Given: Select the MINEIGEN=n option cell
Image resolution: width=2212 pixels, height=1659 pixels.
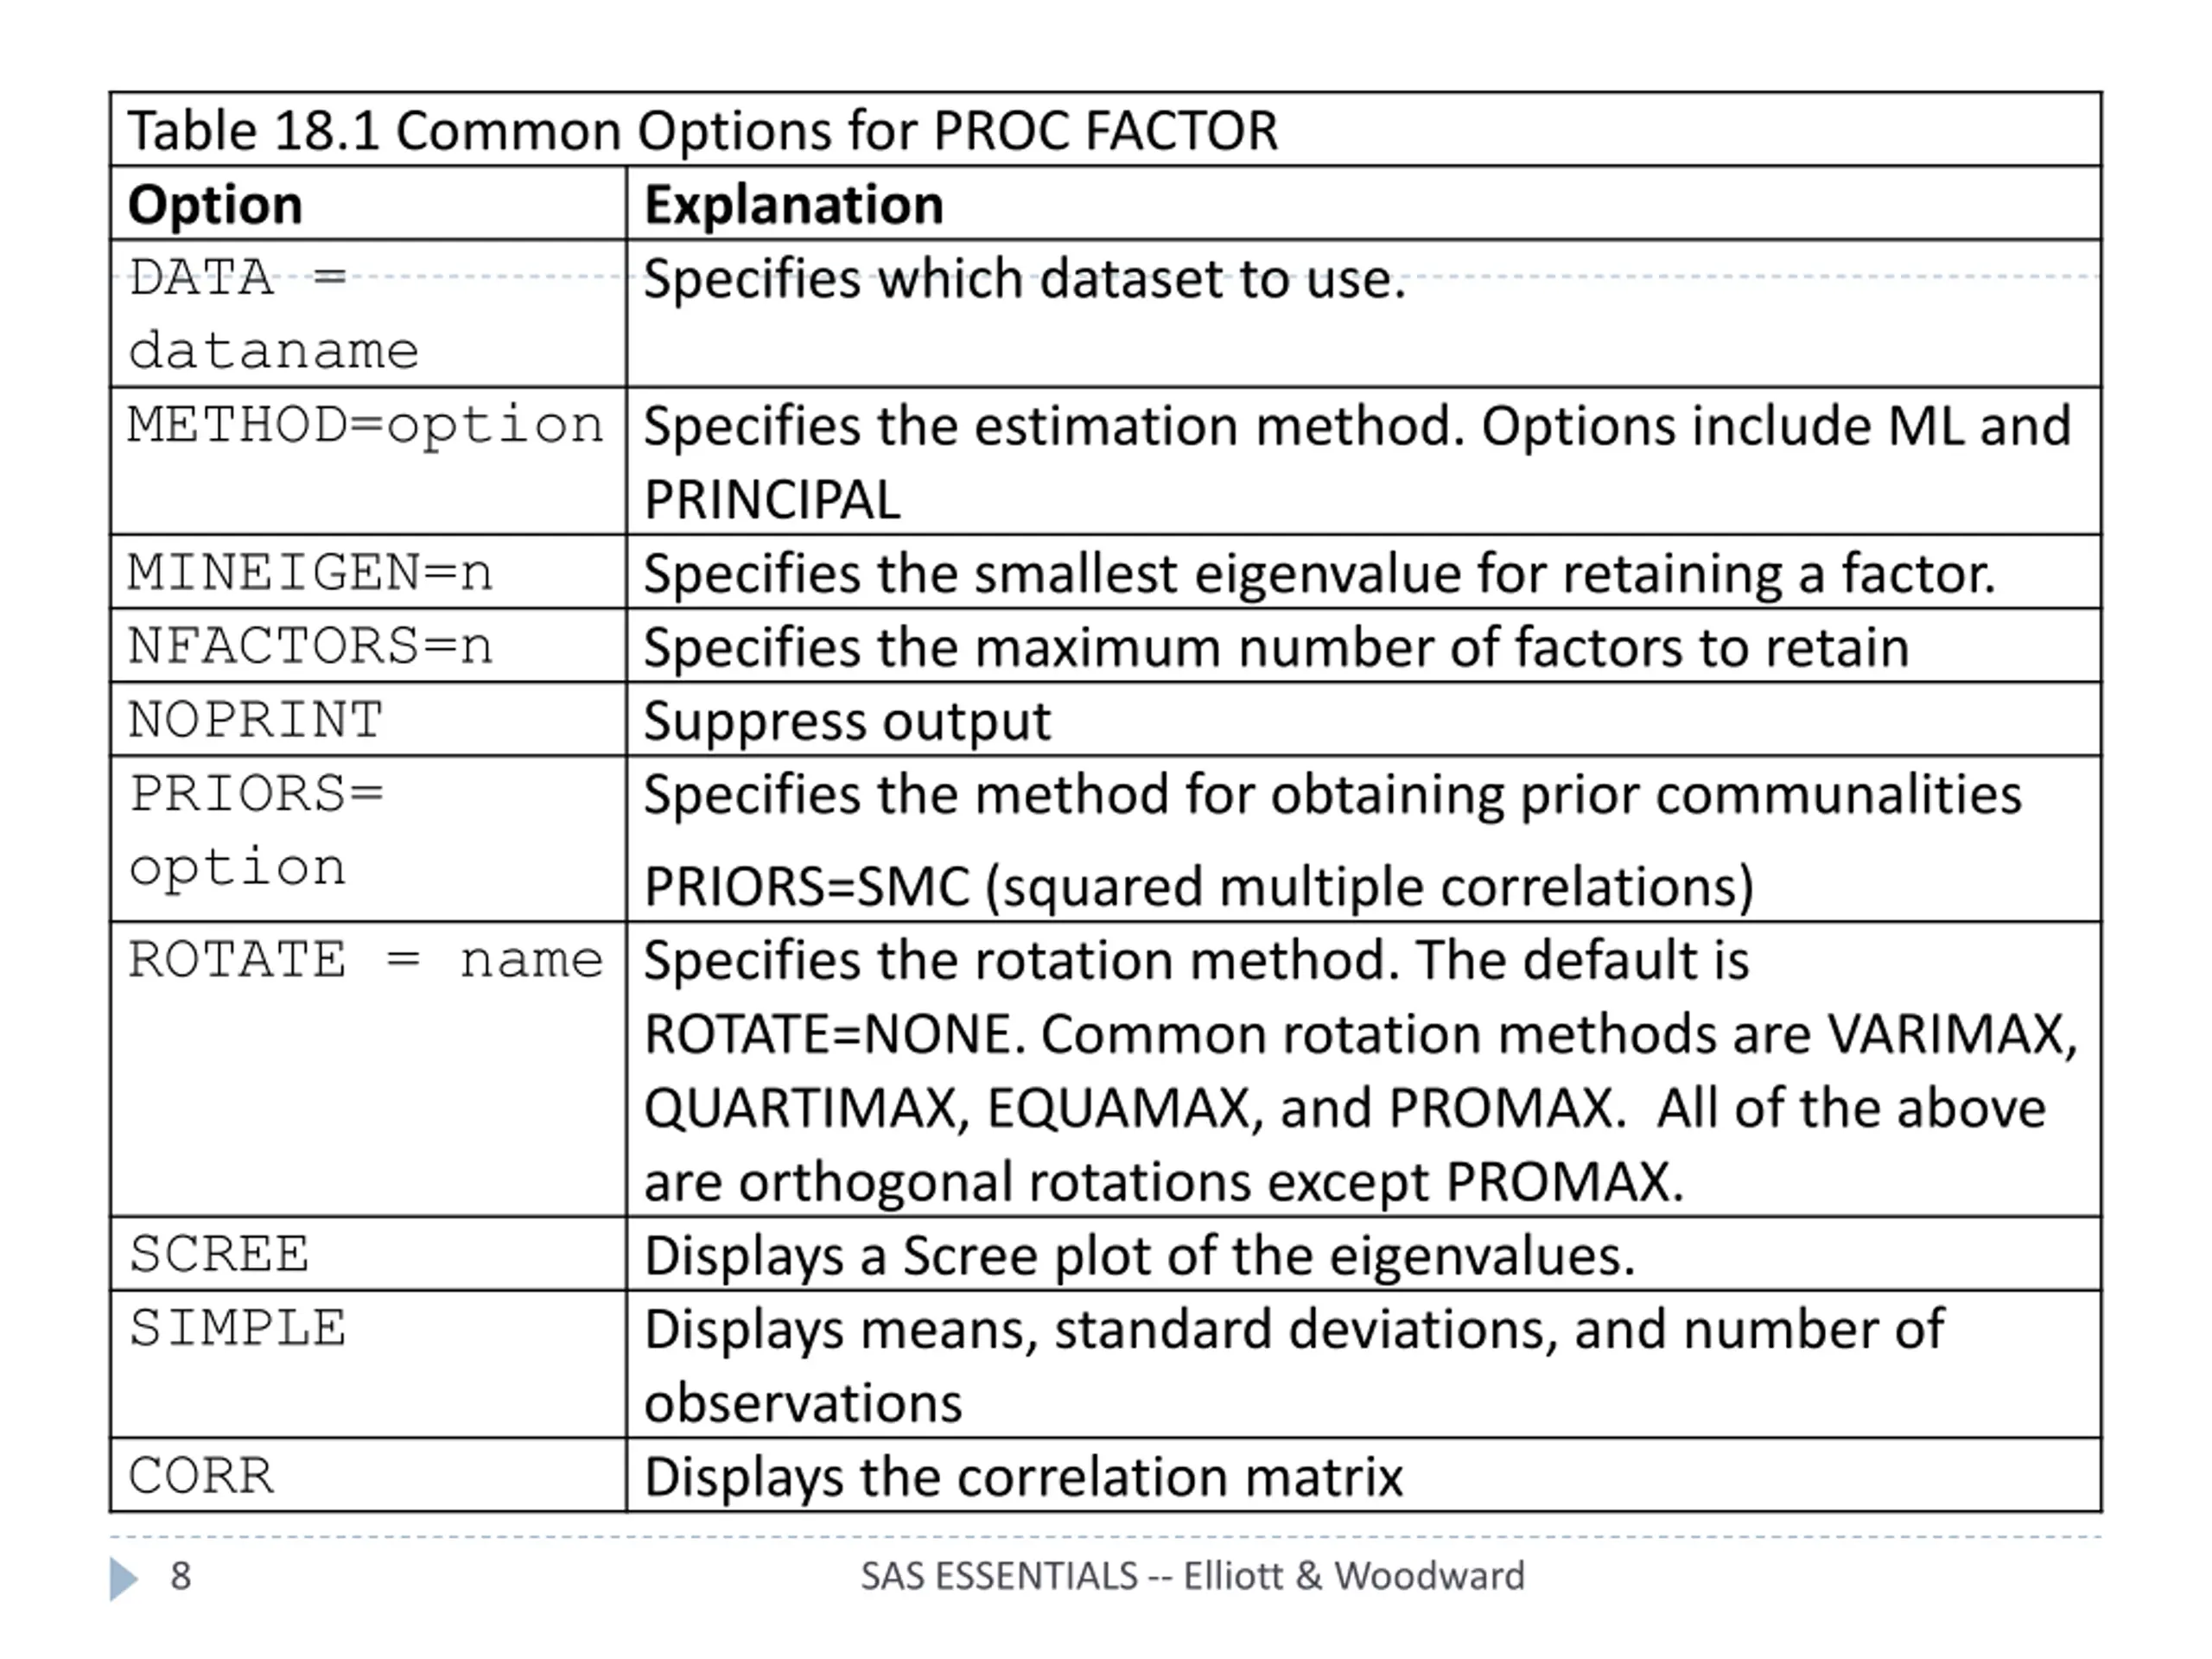Looking at the screenshot, I should (368, 572).
